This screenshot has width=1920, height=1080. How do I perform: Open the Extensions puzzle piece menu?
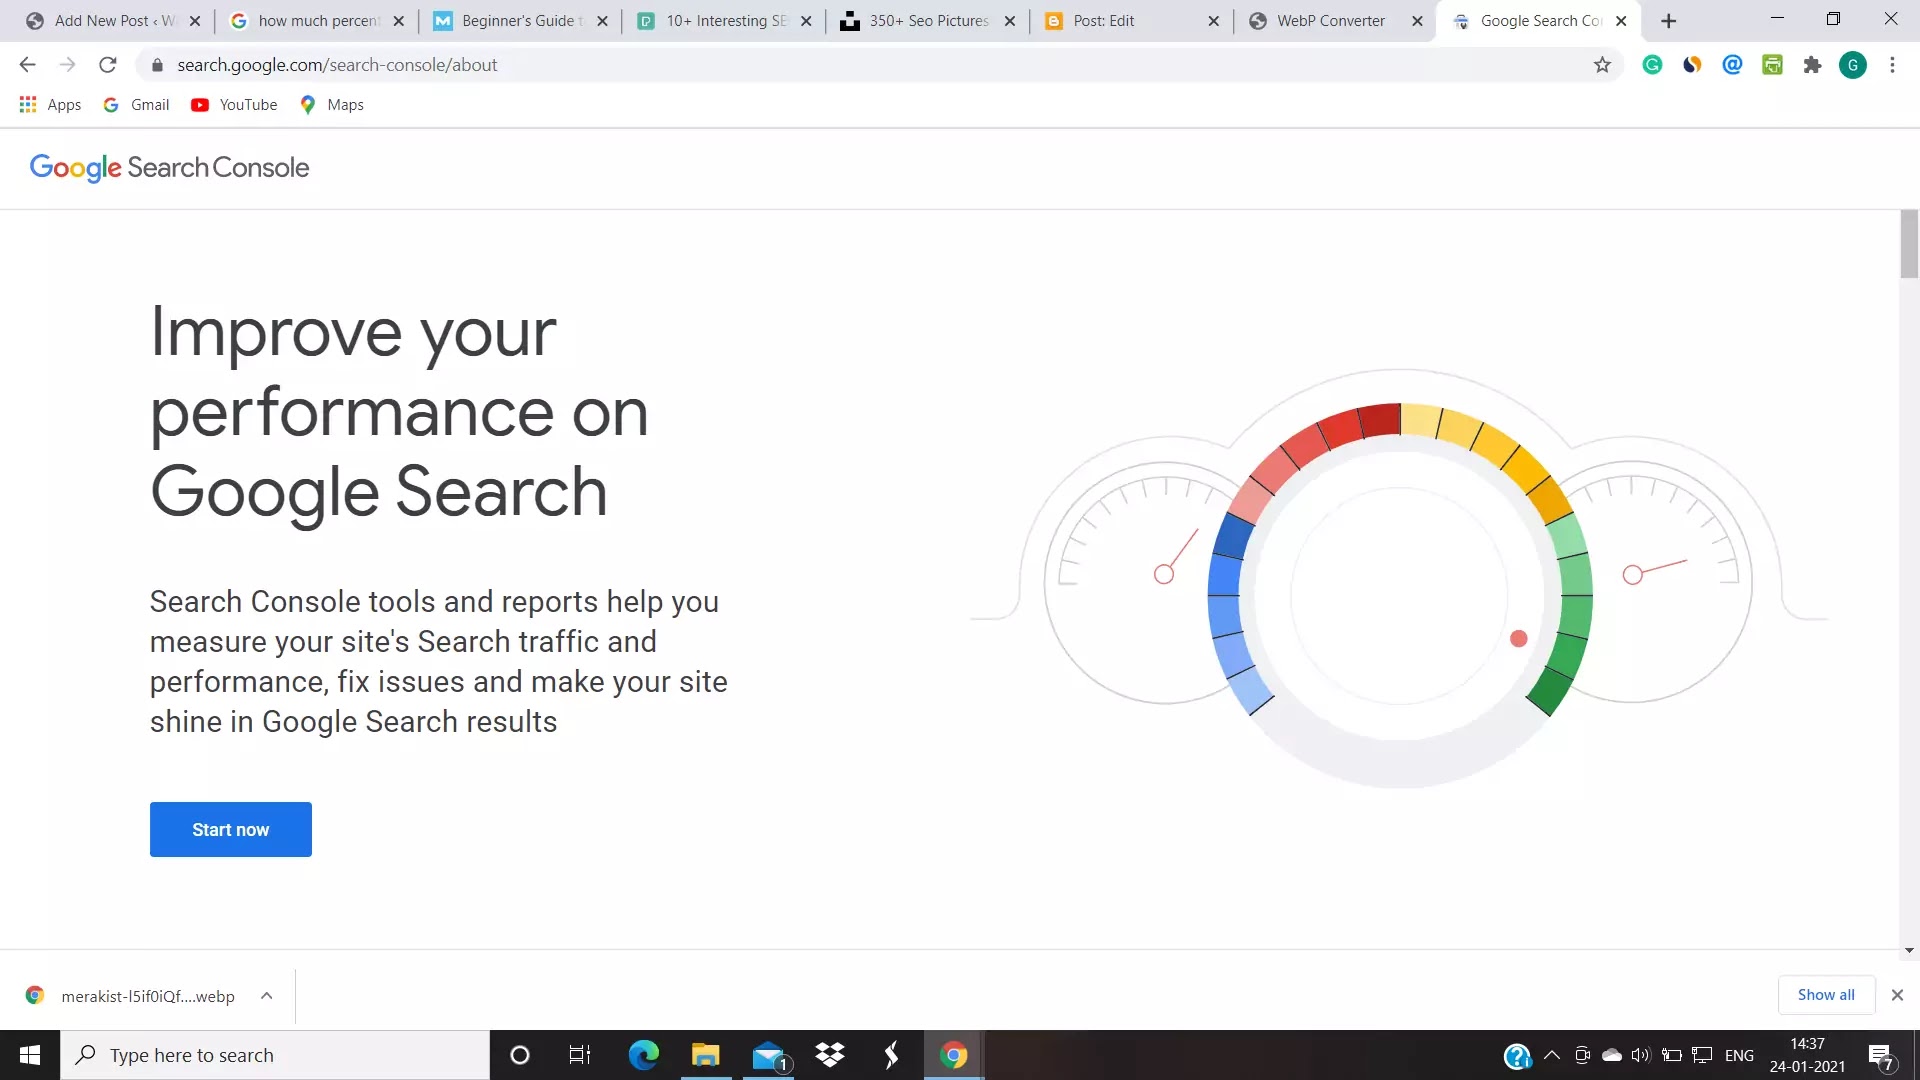tap(1812, 65)
